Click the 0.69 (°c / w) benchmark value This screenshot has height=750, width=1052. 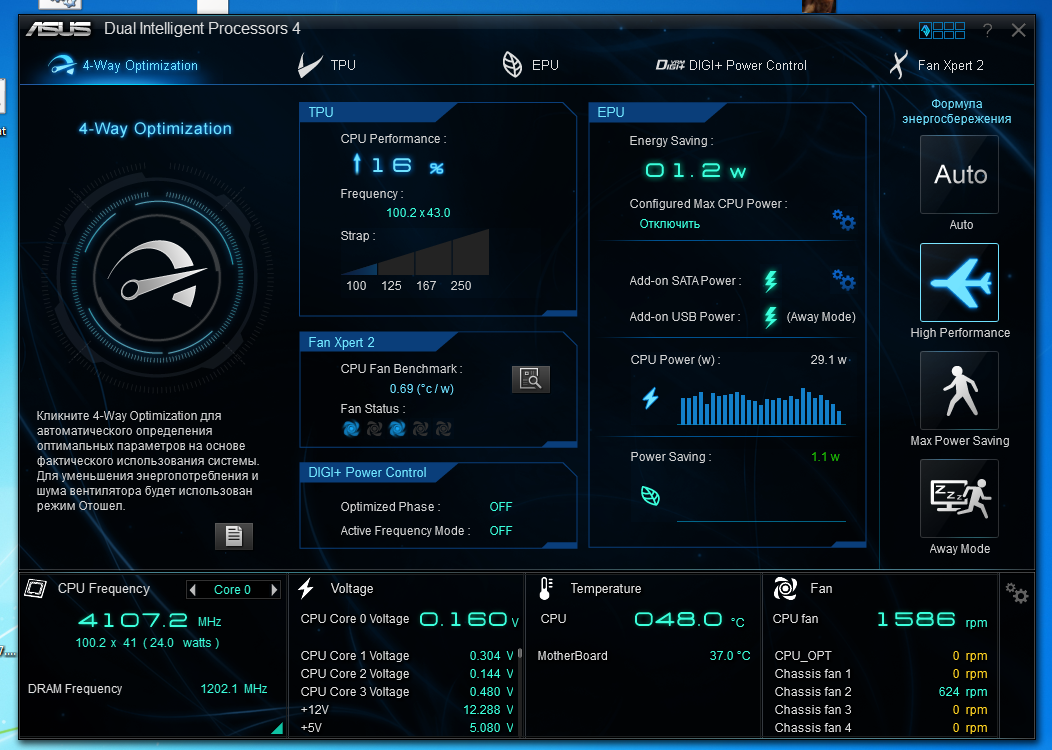coord(421,388)
